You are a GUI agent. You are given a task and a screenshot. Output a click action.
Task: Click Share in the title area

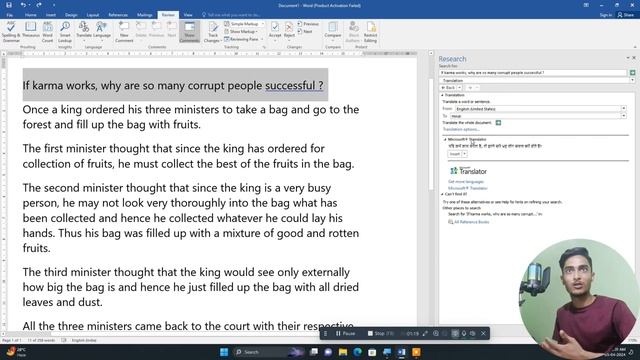626,15
